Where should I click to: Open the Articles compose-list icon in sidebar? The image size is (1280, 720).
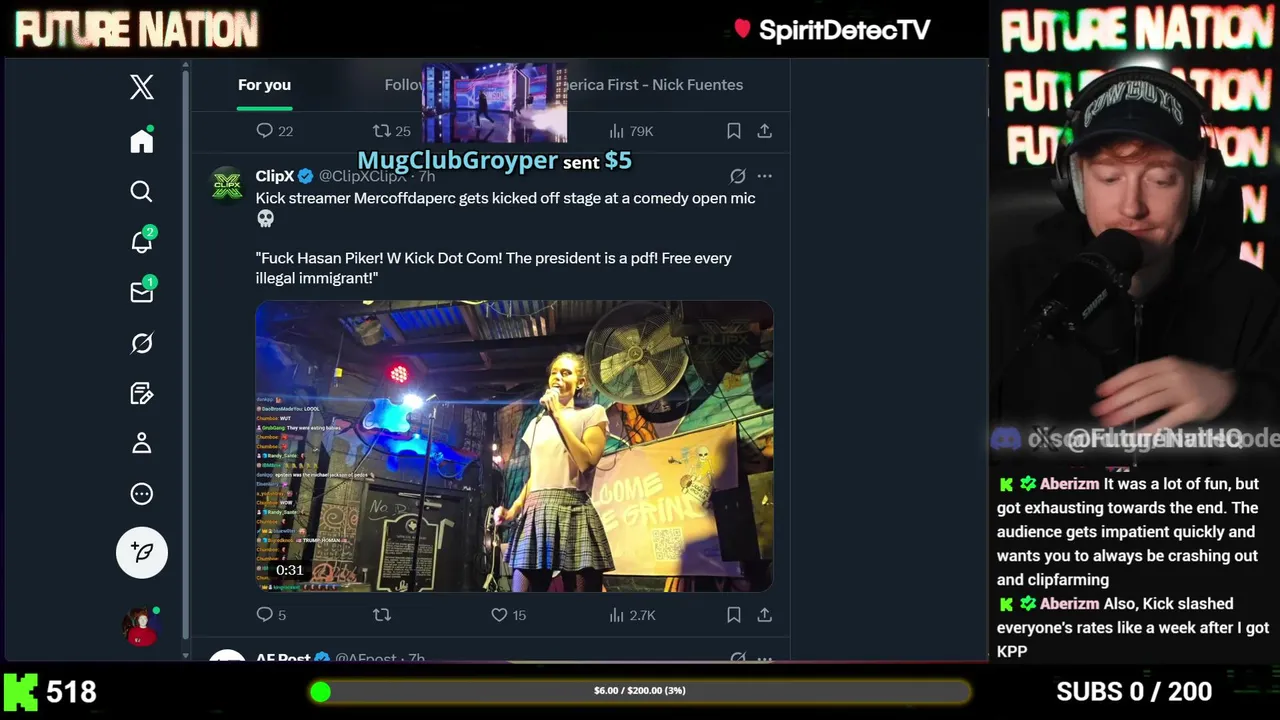142,393
